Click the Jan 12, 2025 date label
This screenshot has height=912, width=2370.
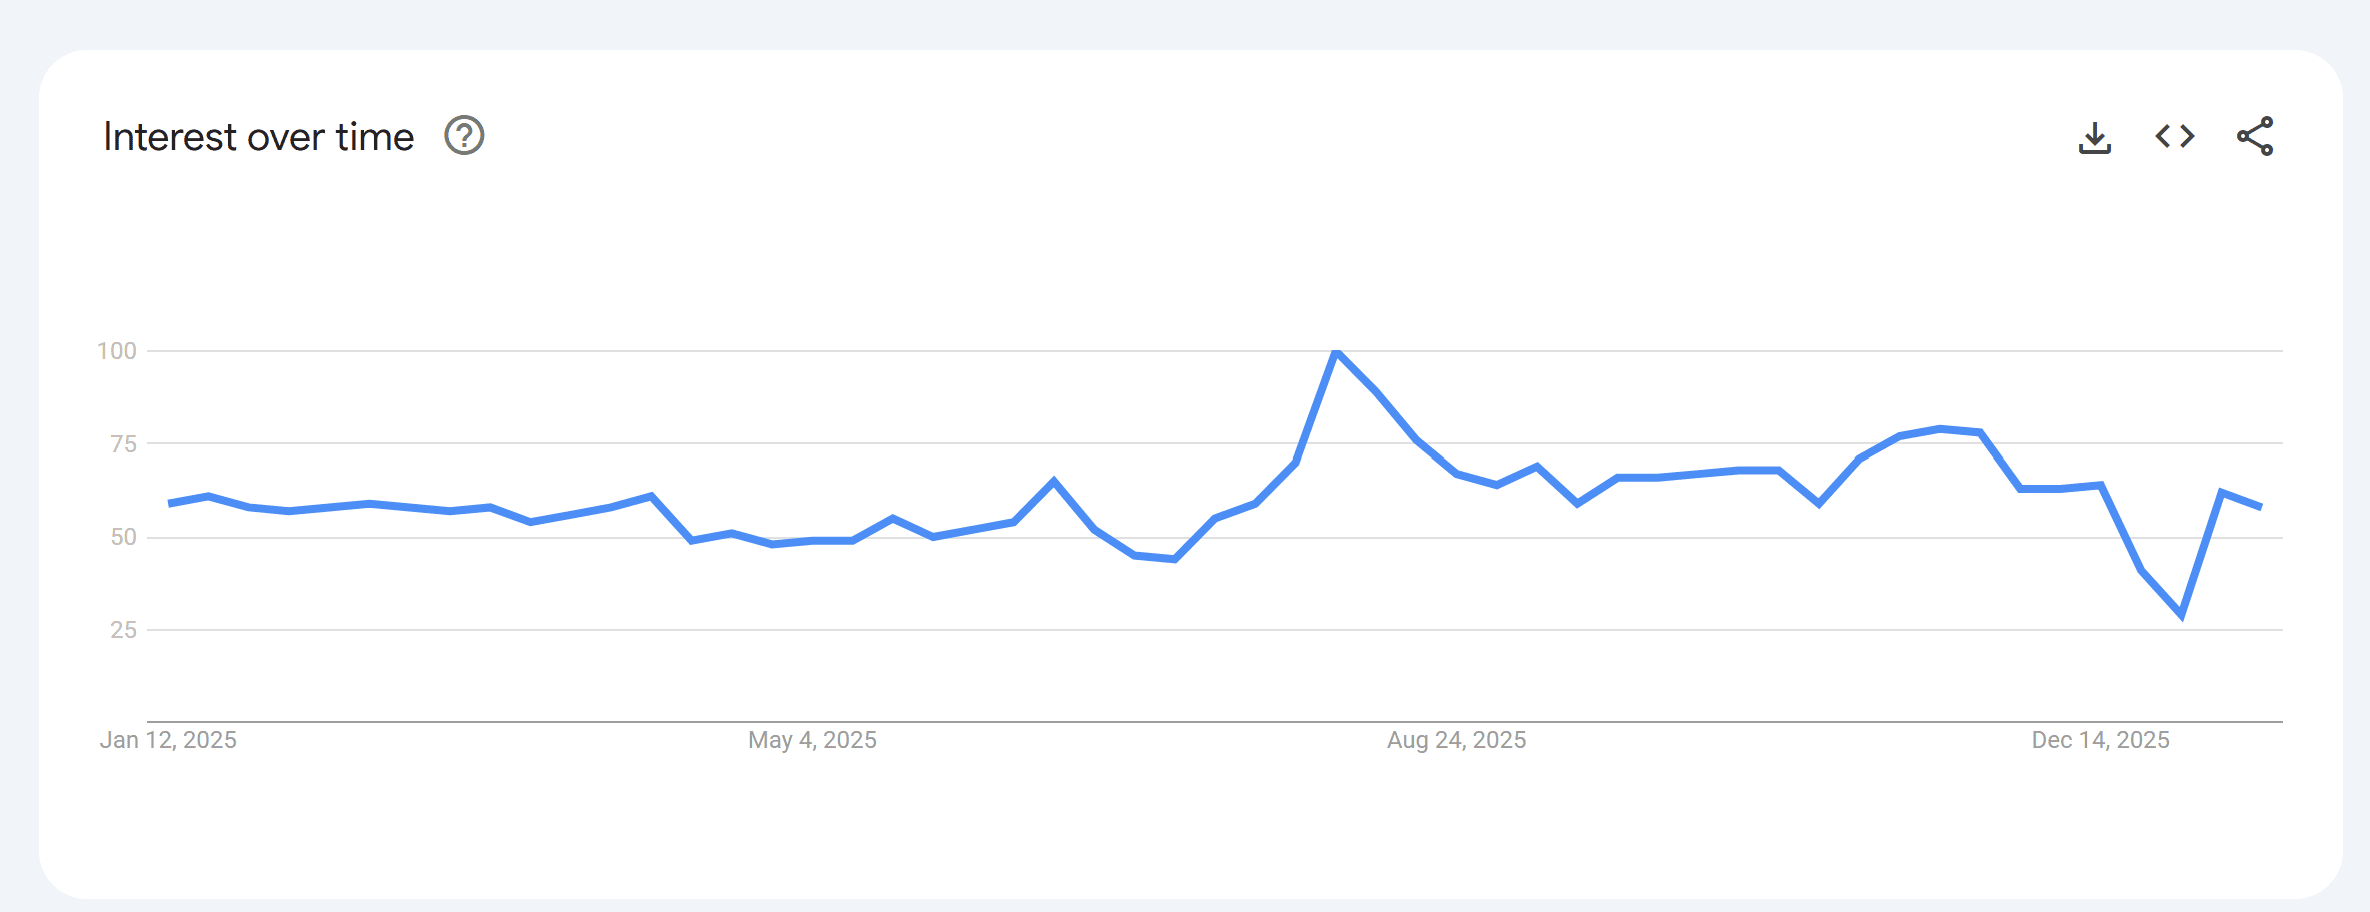tap(168, 740)
